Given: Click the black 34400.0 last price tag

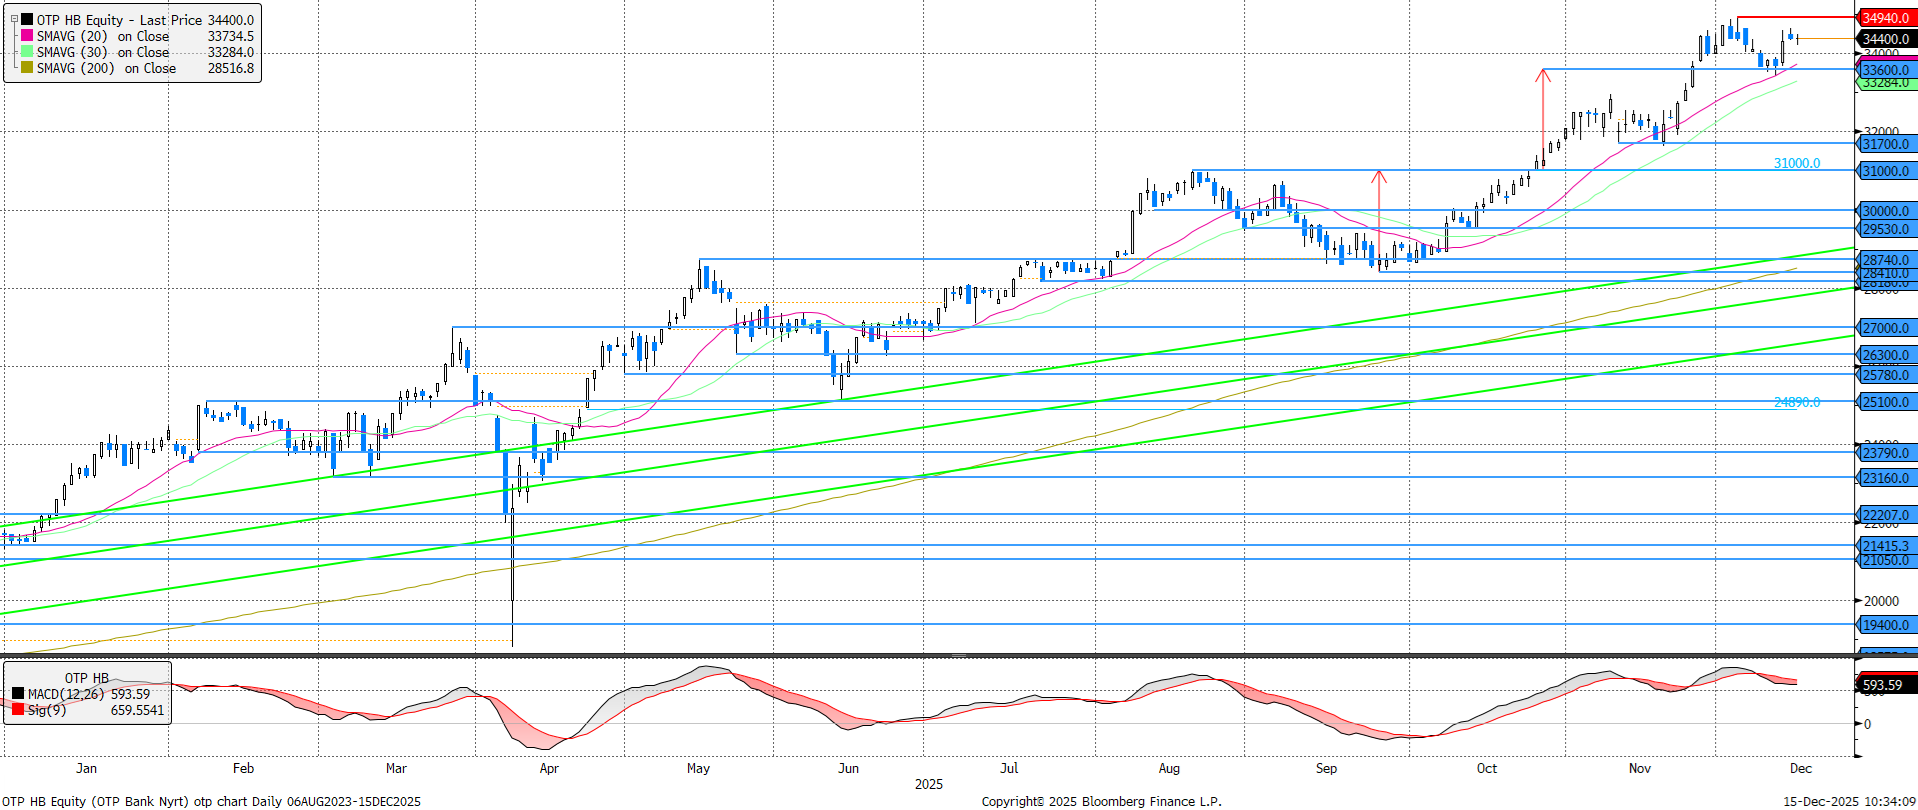Looking at the screenshot, I should click(x=1885, y=39).
